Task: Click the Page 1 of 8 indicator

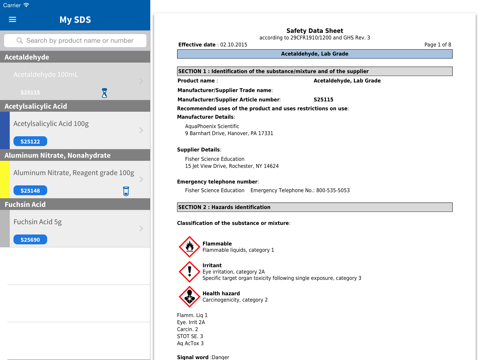Action: tap(437, 45)
